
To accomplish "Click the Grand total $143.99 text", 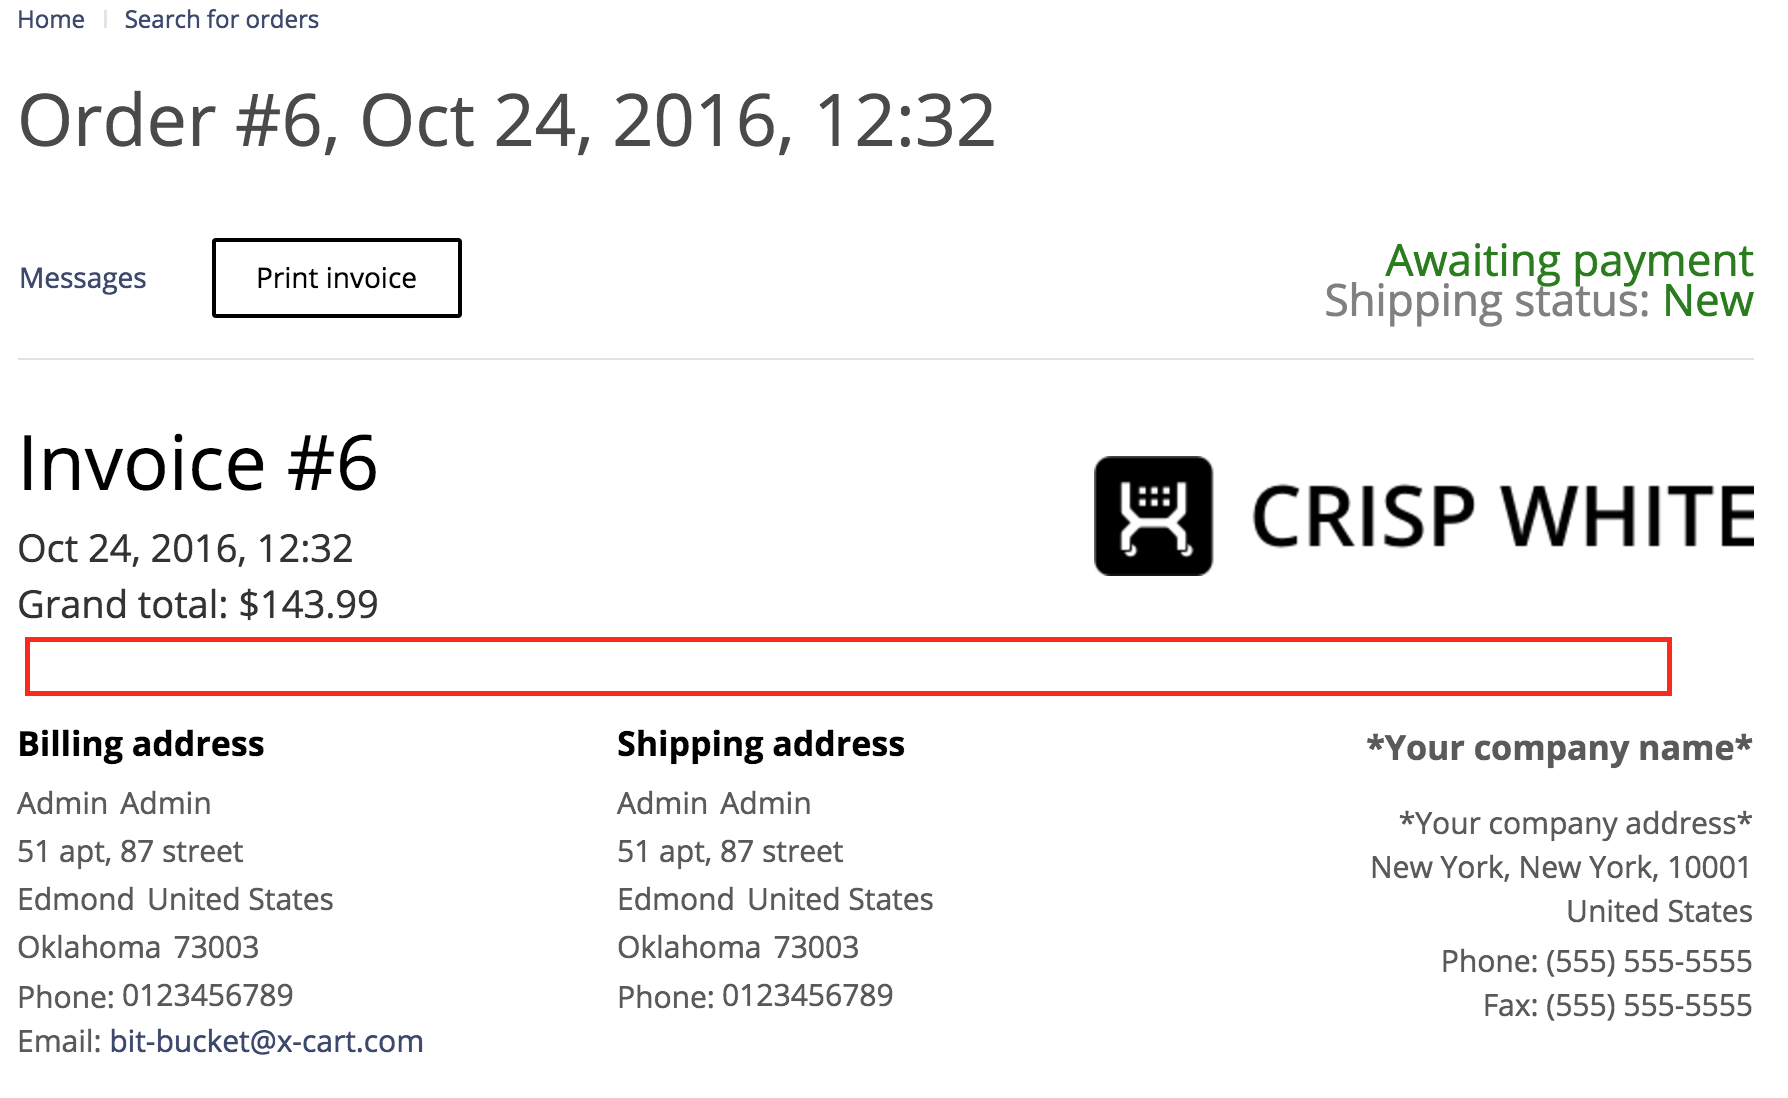I will point(198,605).
